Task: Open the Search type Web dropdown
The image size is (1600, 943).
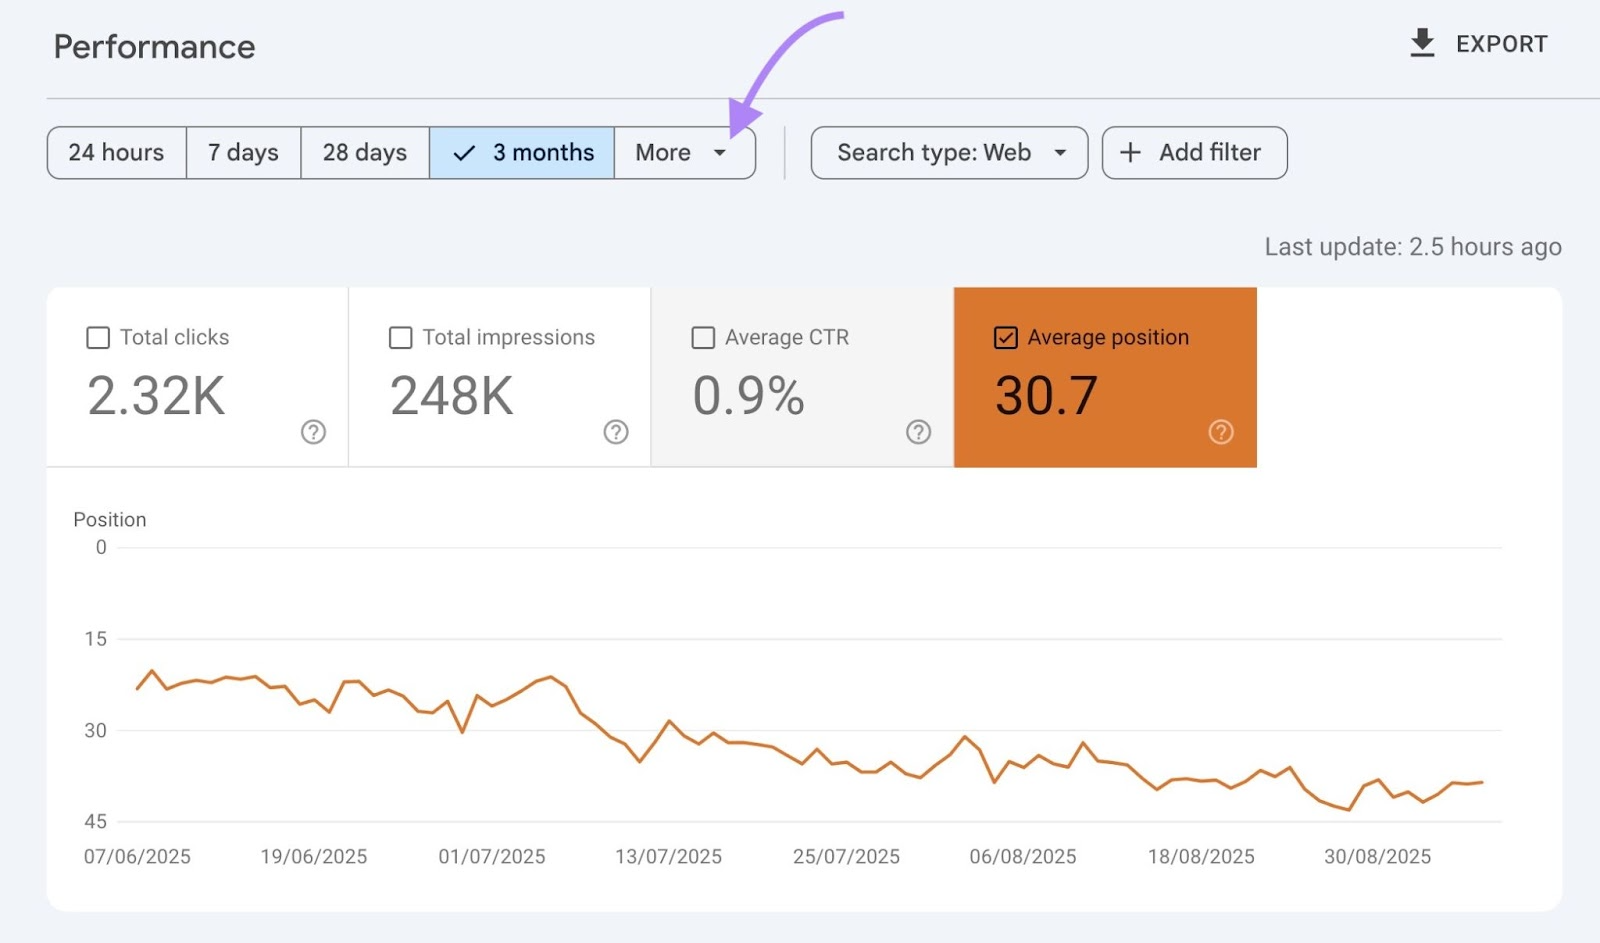Action: pos(948,152)
